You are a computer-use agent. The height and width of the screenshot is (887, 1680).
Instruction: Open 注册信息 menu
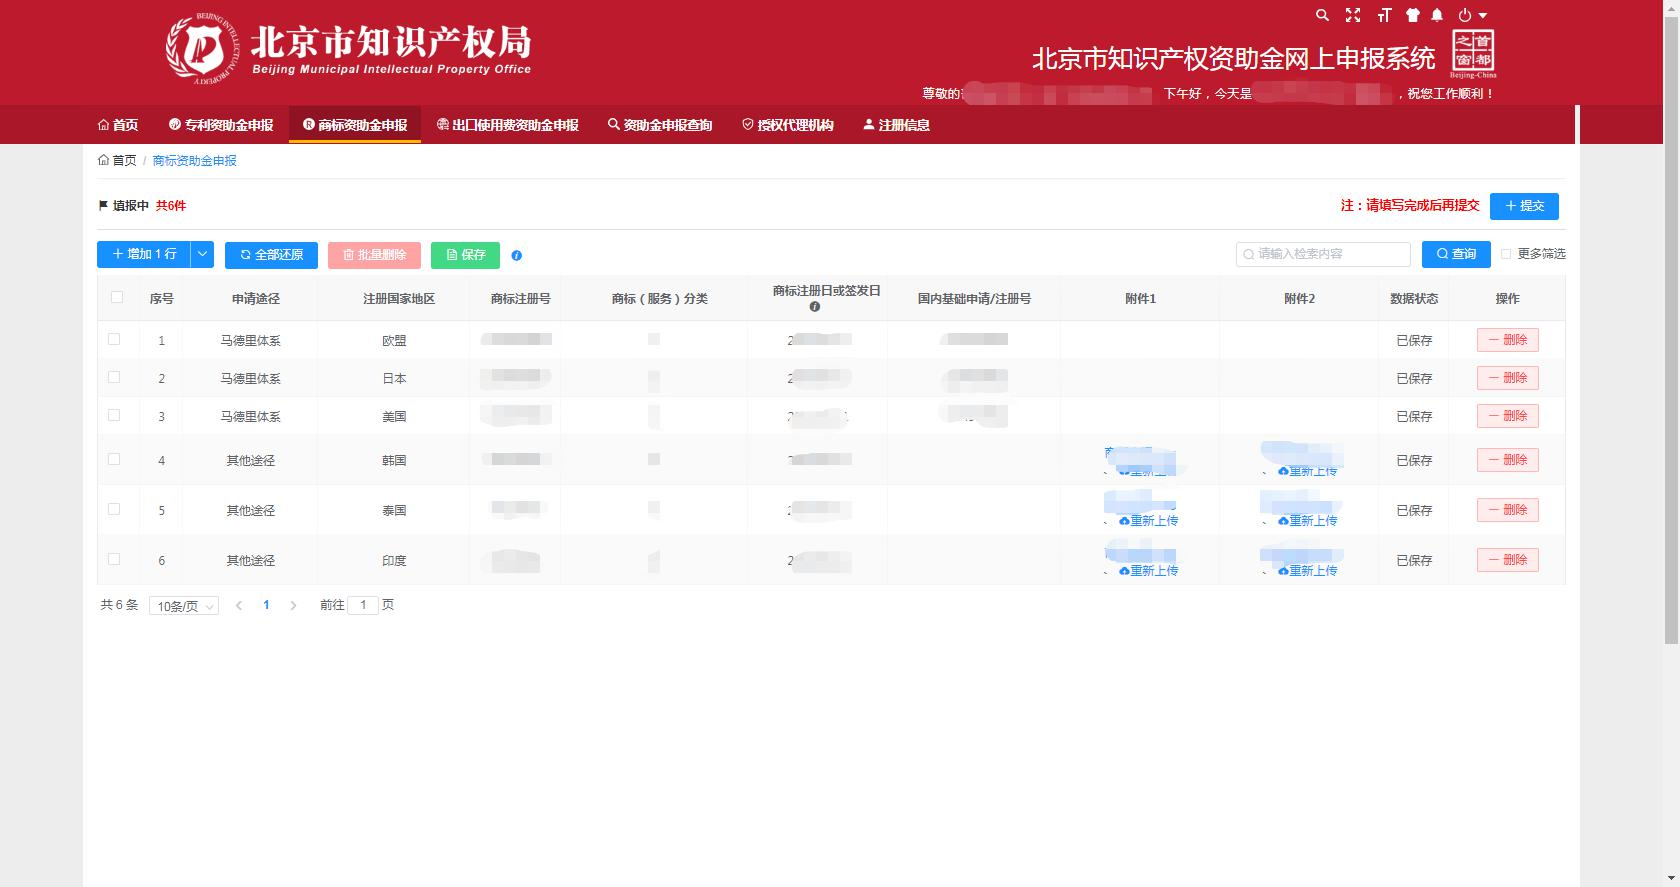pyautogui.click(x=896, y=125)
